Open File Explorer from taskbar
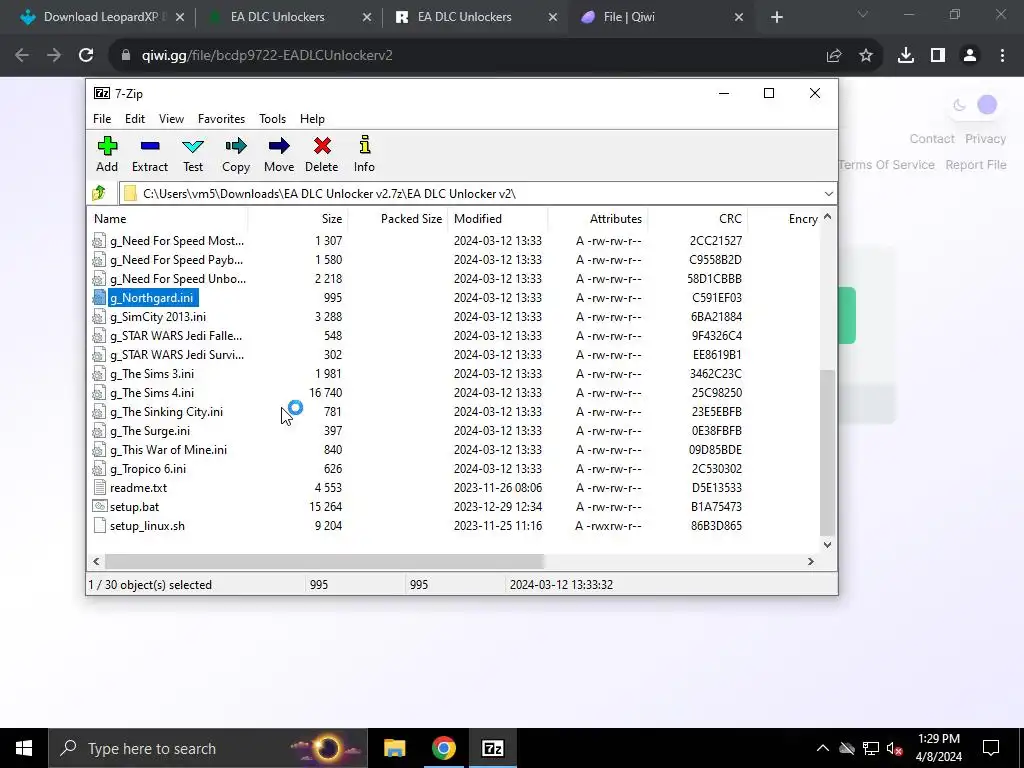 tap(394, 748)
